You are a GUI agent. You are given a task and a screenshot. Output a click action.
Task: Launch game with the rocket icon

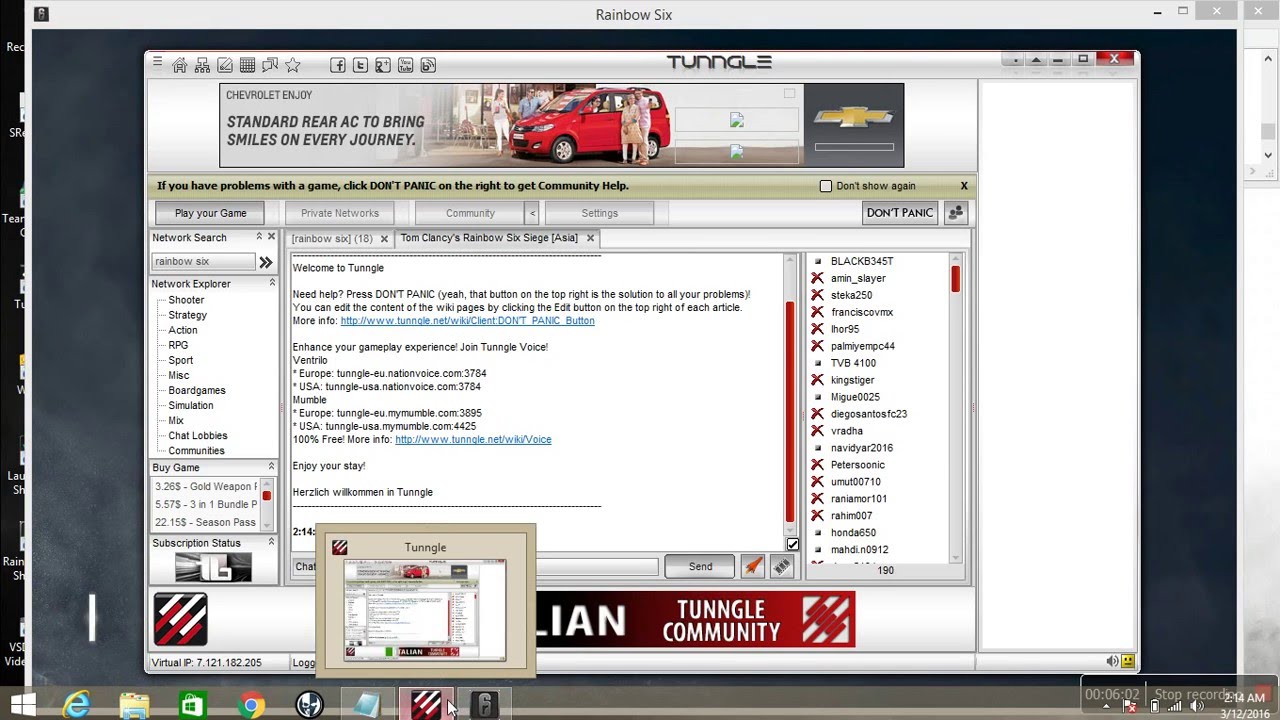(753, 567)
